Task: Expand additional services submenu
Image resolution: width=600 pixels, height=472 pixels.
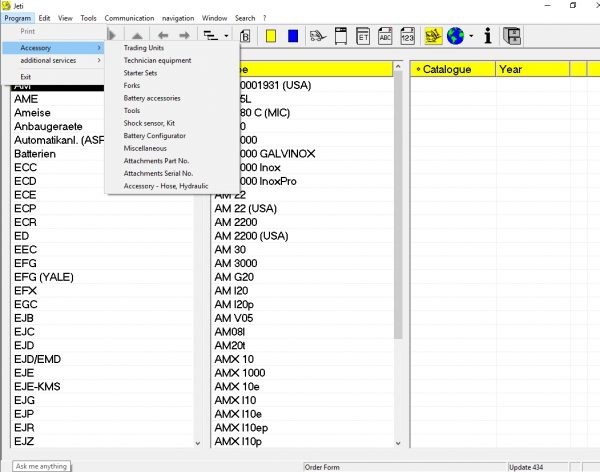Action: pos(54,60)
